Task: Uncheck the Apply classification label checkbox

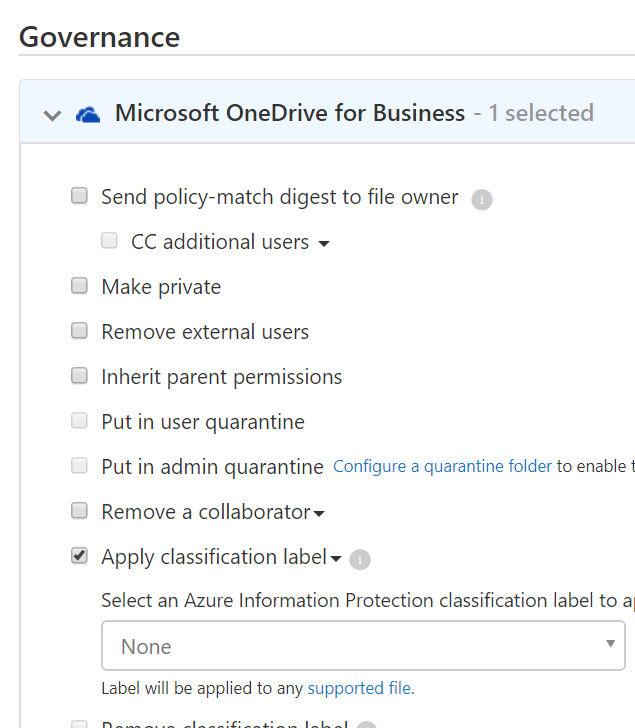Action: pyautogui.click(x=79, y=556)
